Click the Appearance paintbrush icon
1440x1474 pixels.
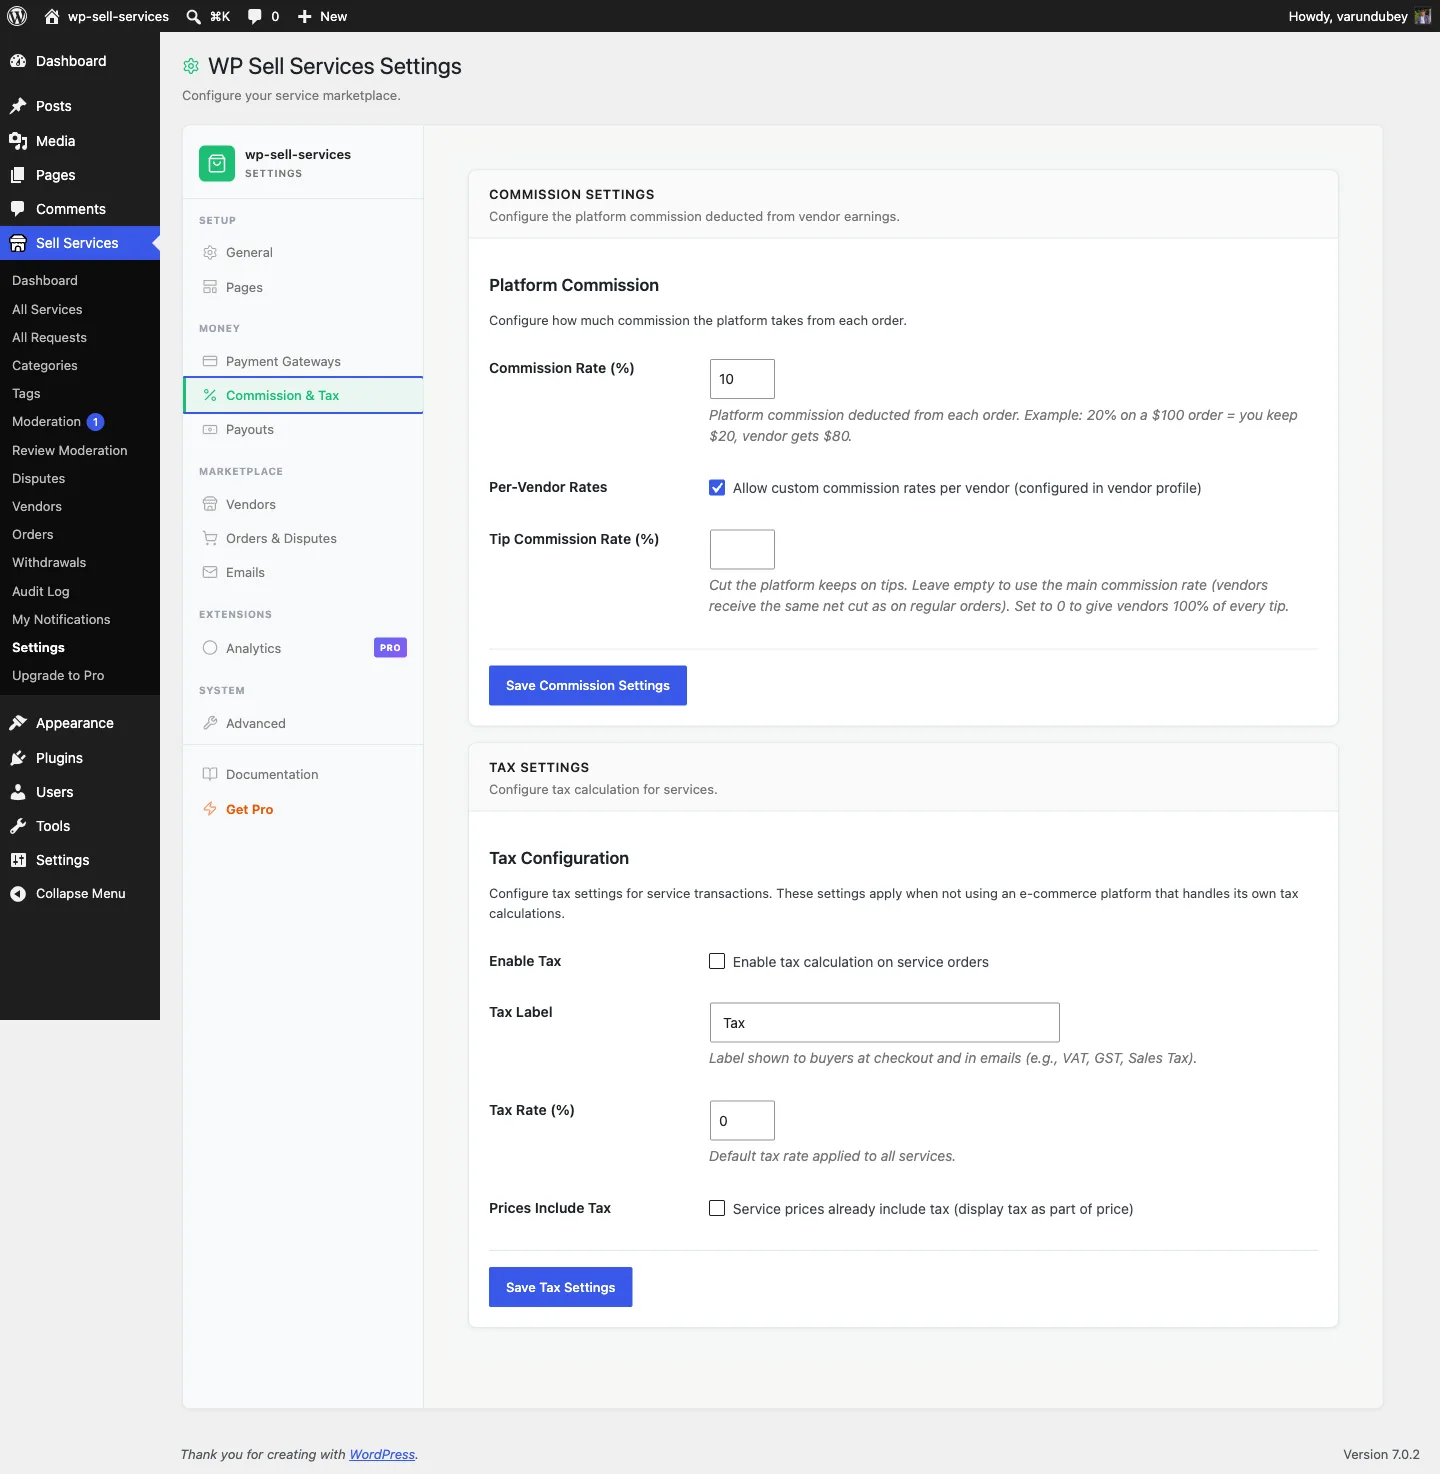click(18, 723)
